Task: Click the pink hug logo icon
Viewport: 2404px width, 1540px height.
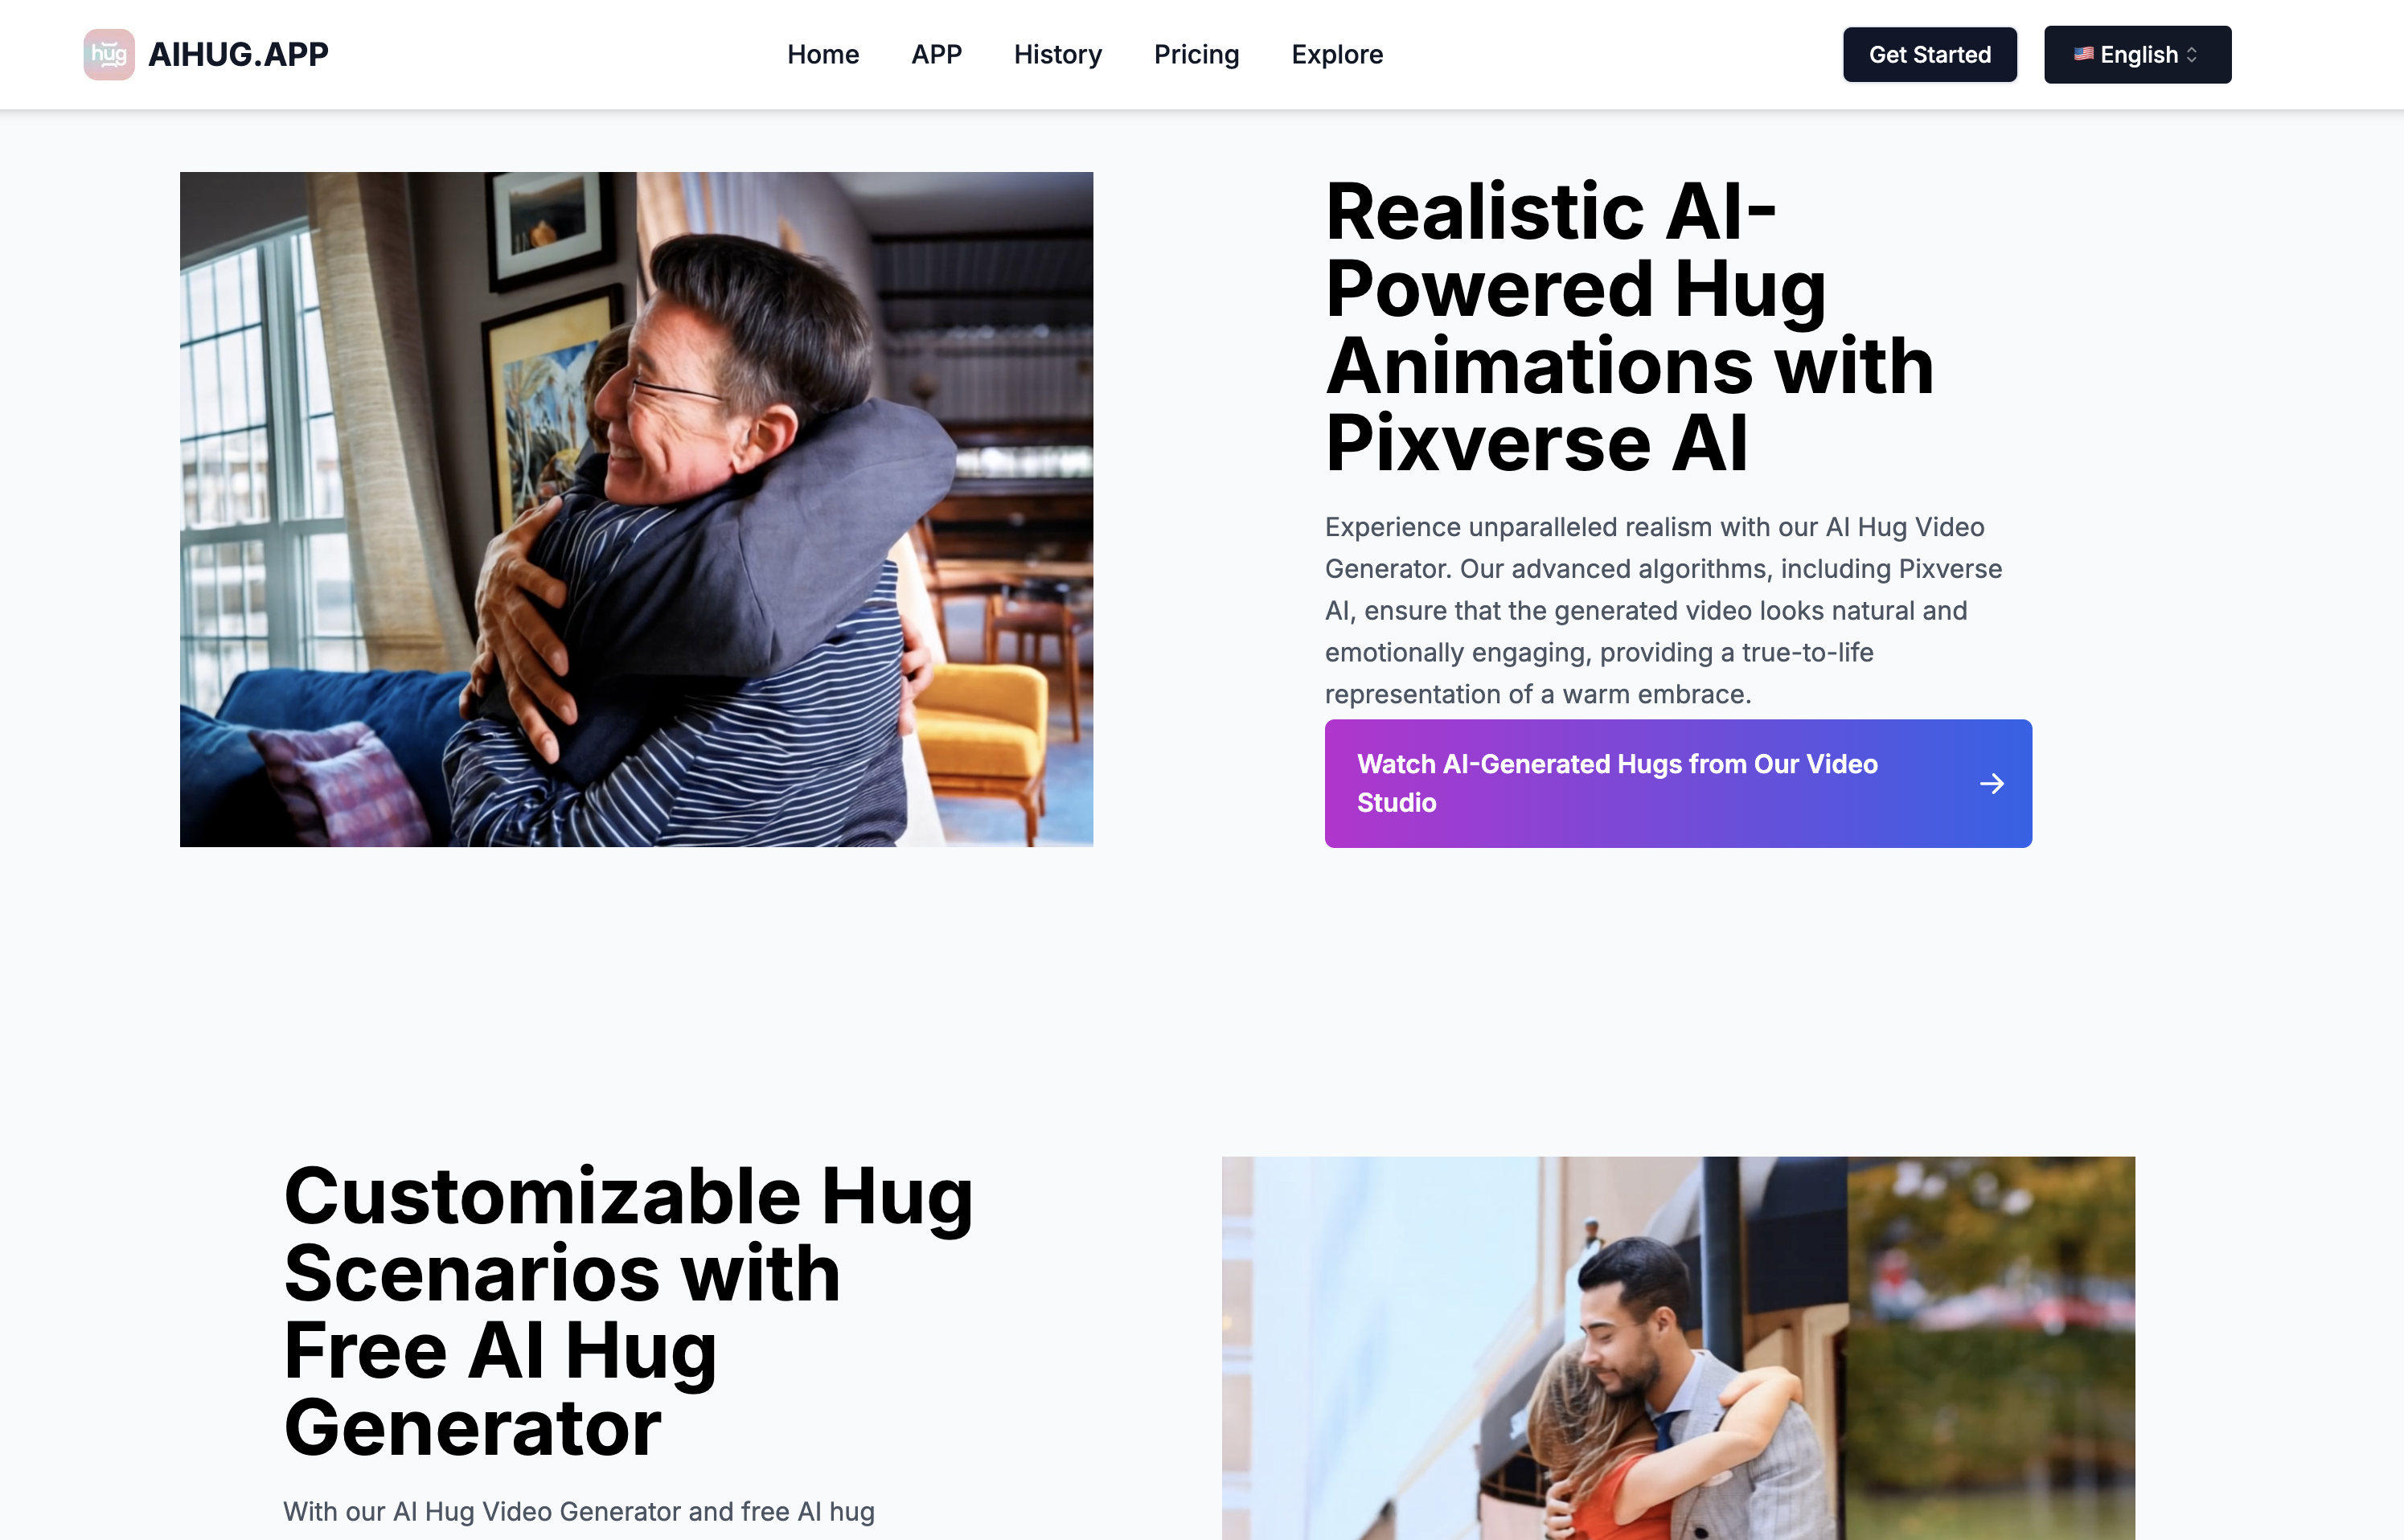Action: (109, 54)
